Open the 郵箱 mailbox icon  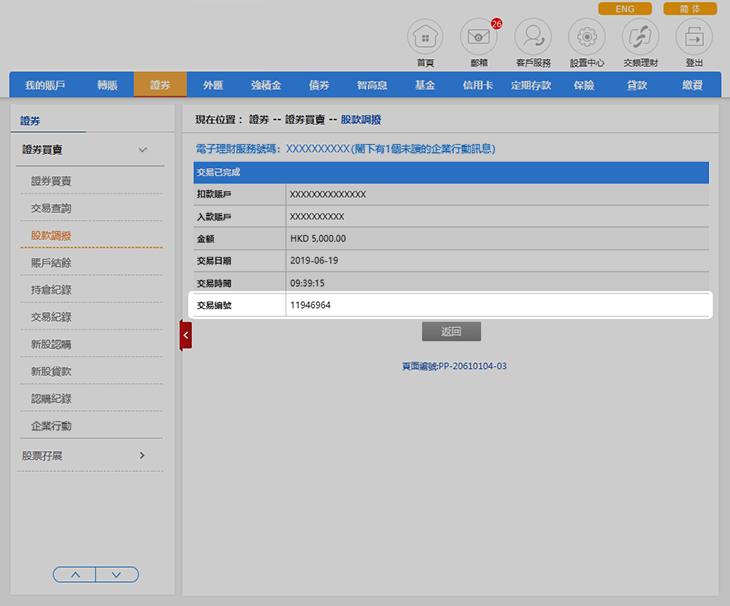click(x=478, y=38)
